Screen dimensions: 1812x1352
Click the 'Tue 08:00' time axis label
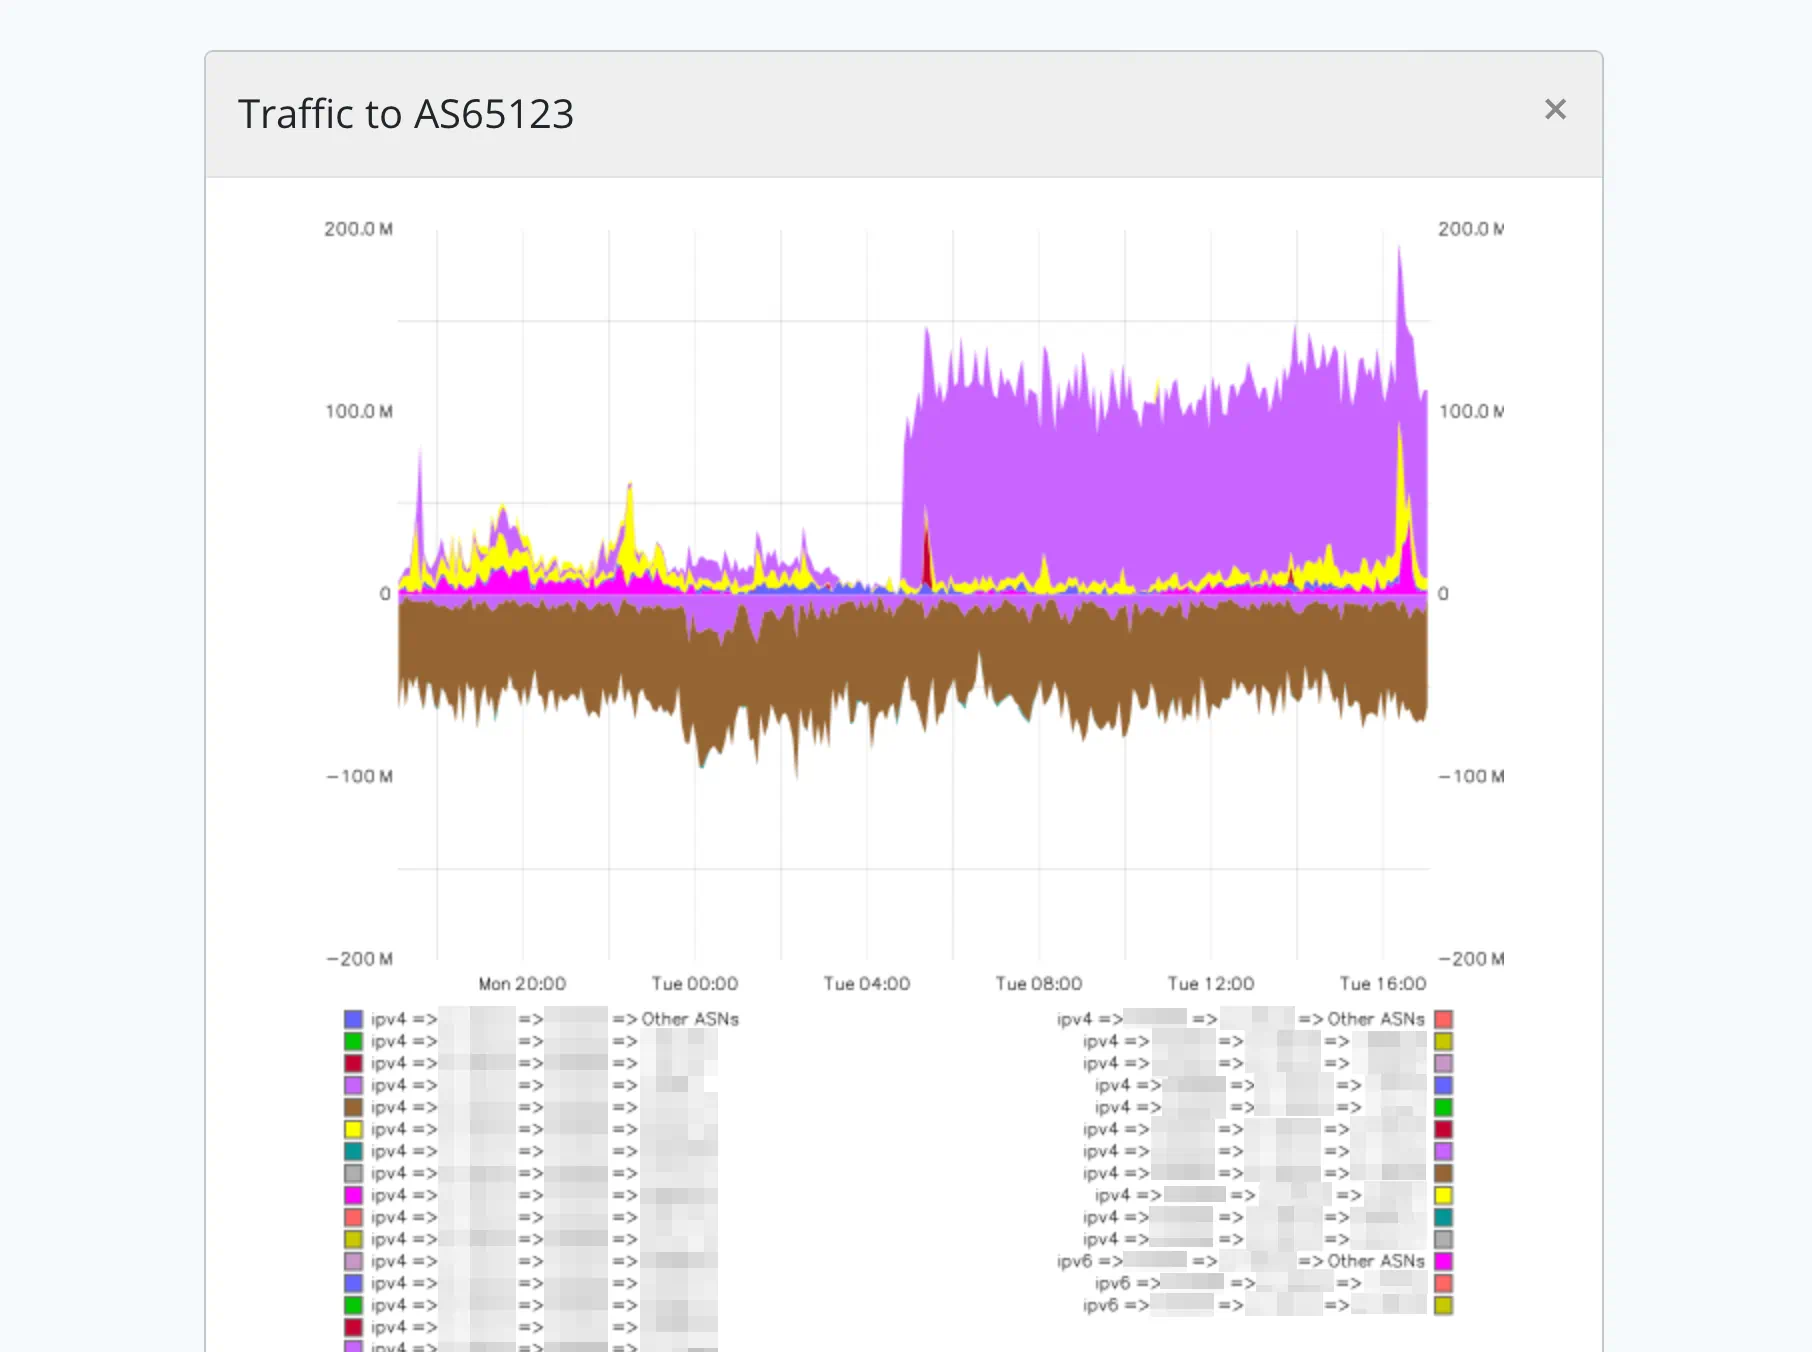click(x=1038, y=984)
